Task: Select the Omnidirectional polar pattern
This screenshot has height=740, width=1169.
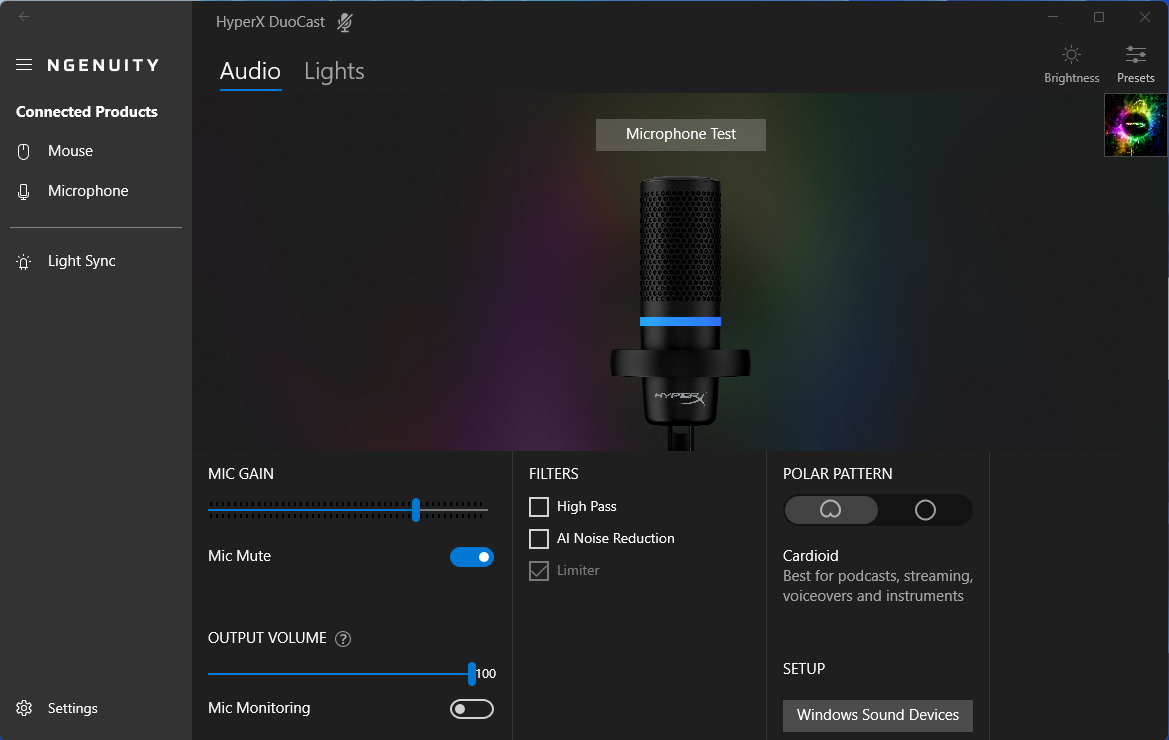Action: pos(924,510)
